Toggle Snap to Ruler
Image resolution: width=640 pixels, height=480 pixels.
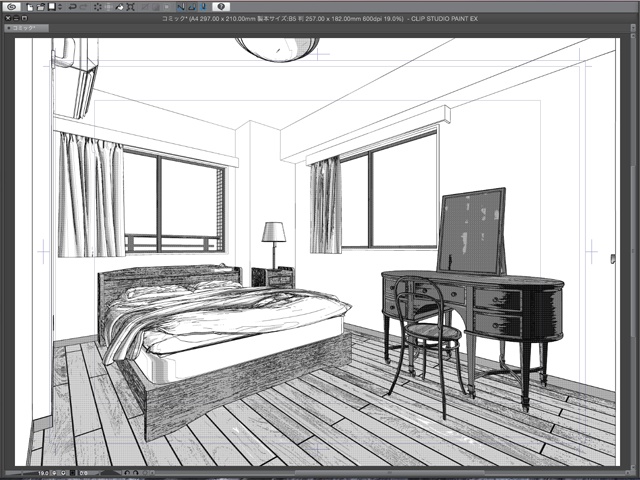(181, 7)
